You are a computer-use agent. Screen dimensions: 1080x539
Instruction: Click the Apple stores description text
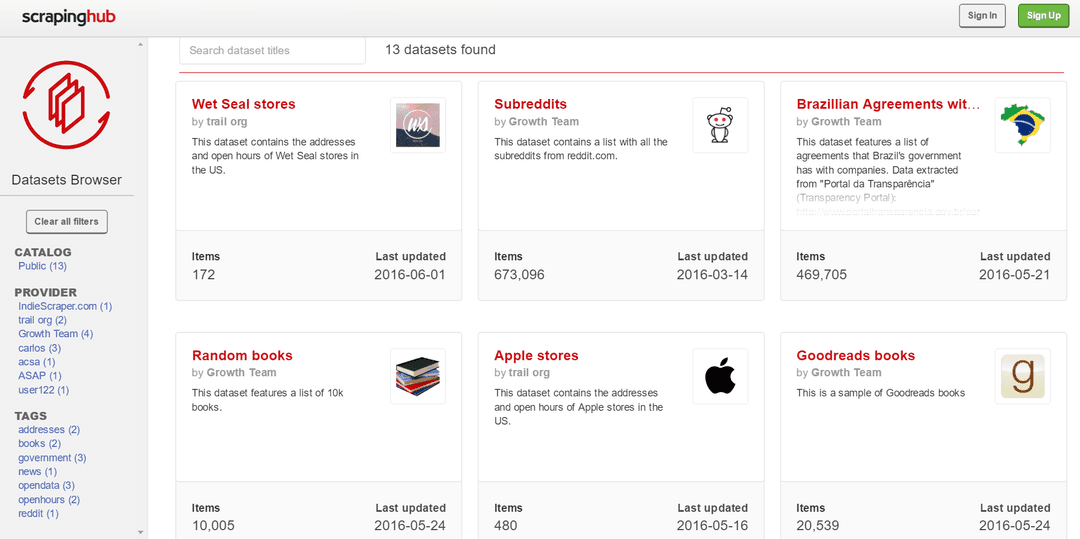(579, 407)
